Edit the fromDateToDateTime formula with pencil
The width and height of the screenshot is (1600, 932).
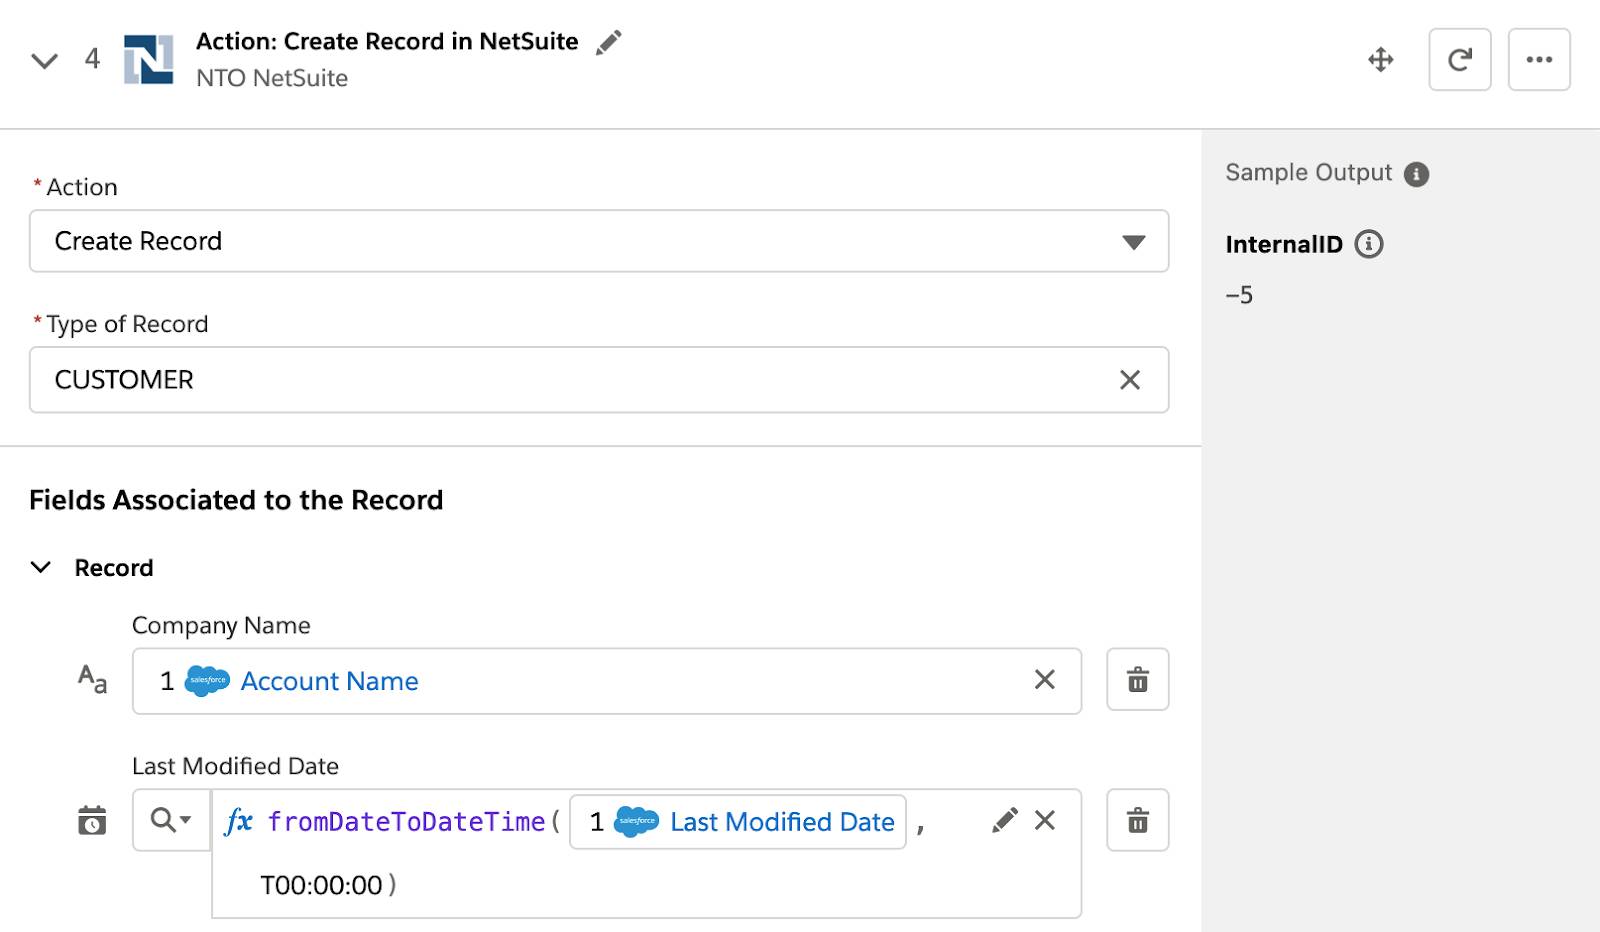click(x=1005, y=820)
